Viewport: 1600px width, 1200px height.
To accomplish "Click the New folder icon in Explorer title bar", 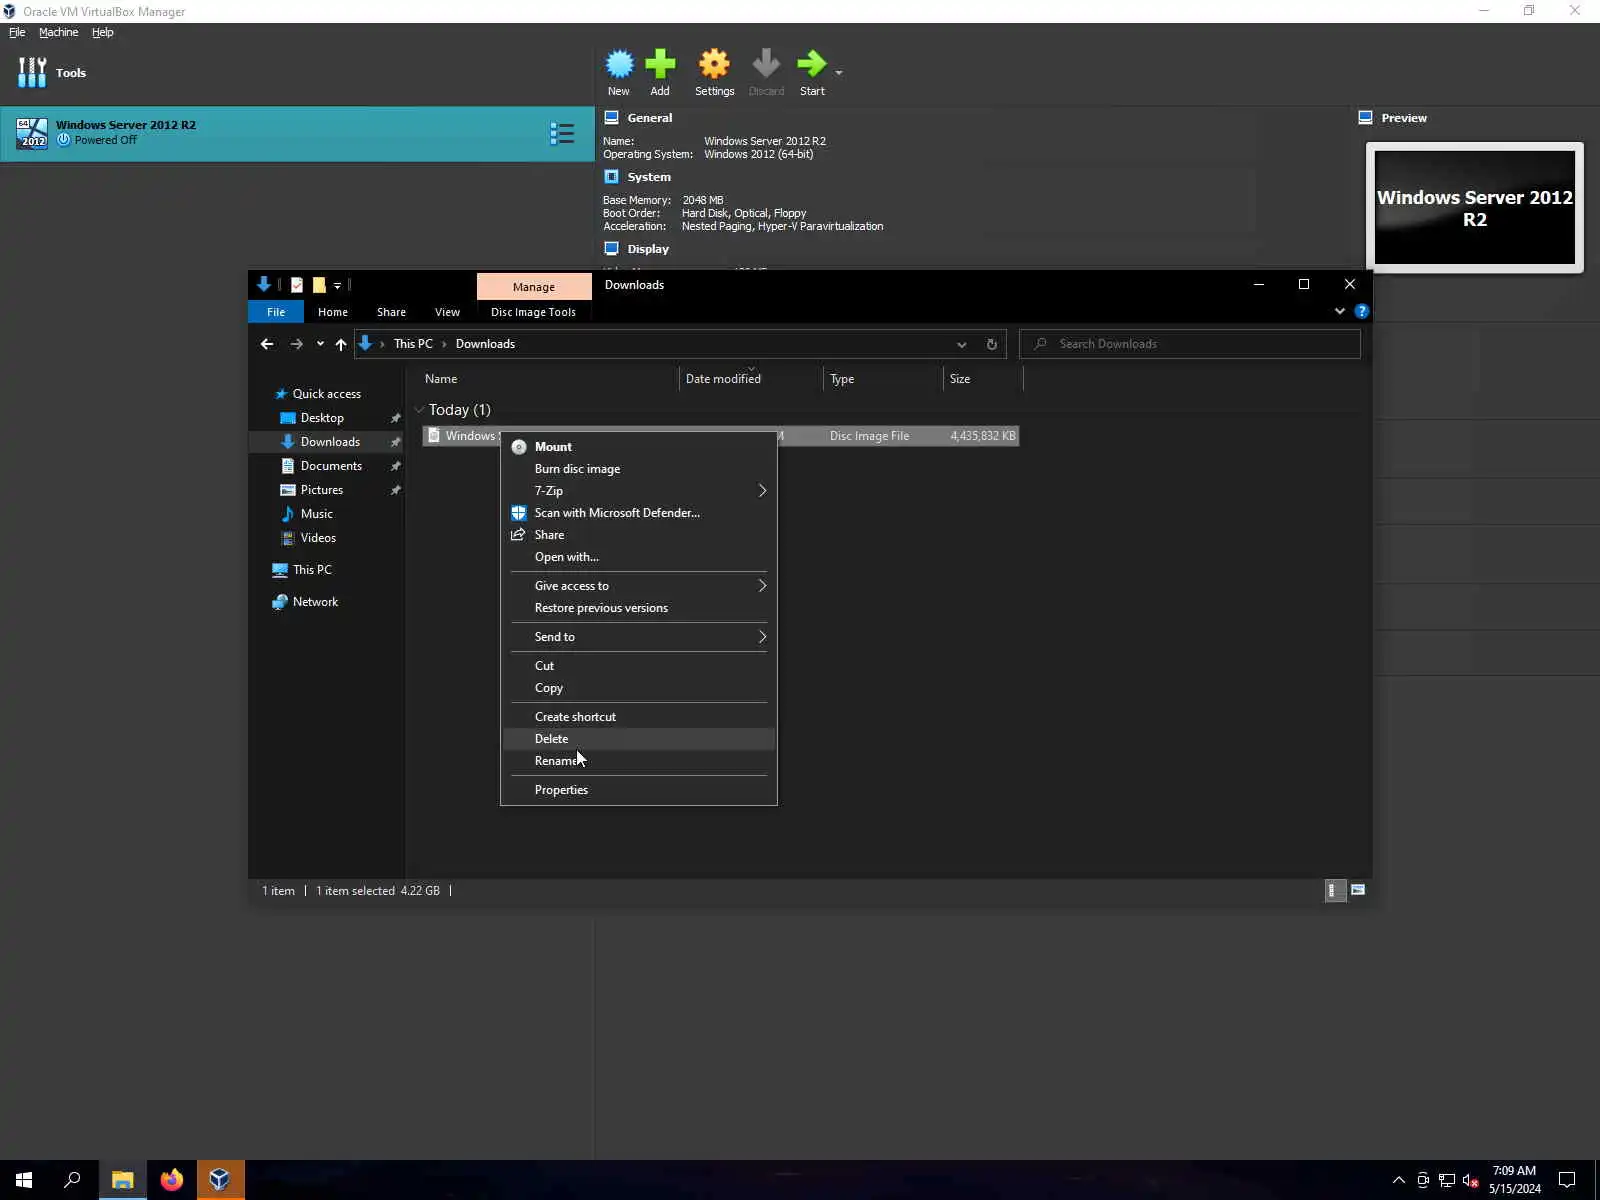I will point(319,285).
